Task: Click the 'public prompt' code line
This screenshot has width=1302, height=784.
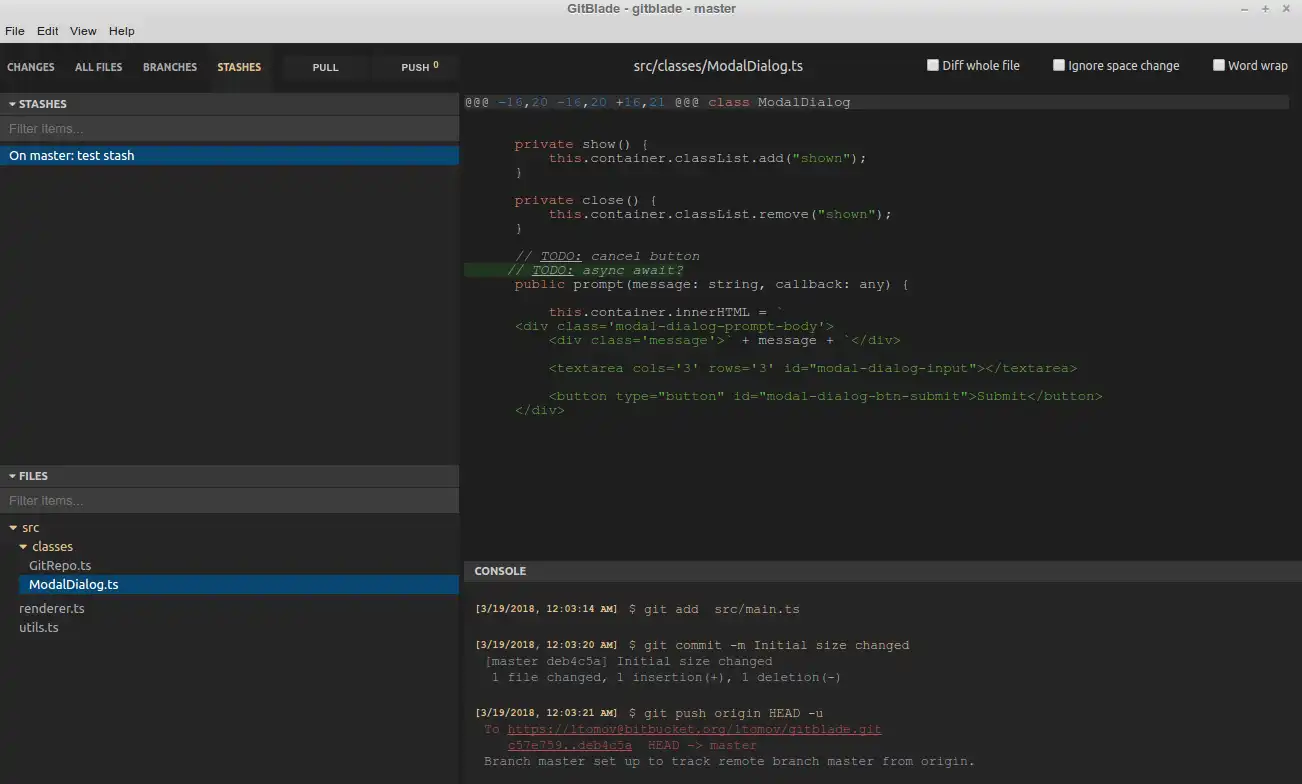Action: pos(711,284)
